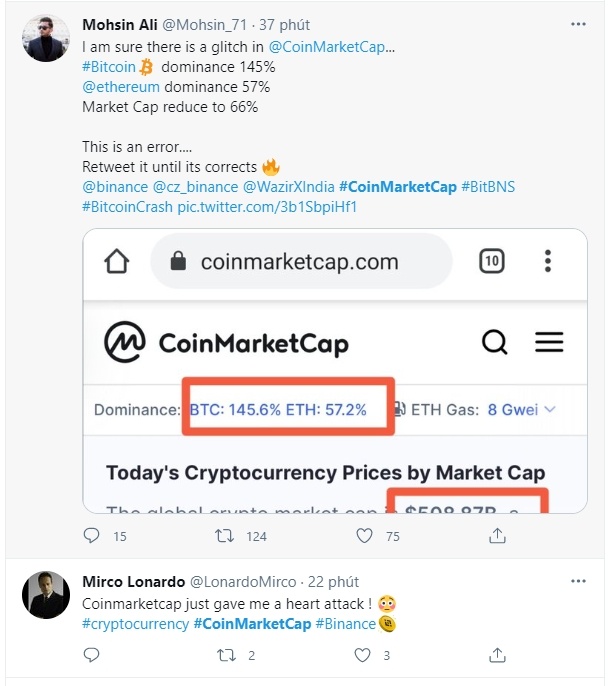Click the coinmarketcap.com address bar
The width and height of the screenshot is (616, 686).
tap(300, 262)
